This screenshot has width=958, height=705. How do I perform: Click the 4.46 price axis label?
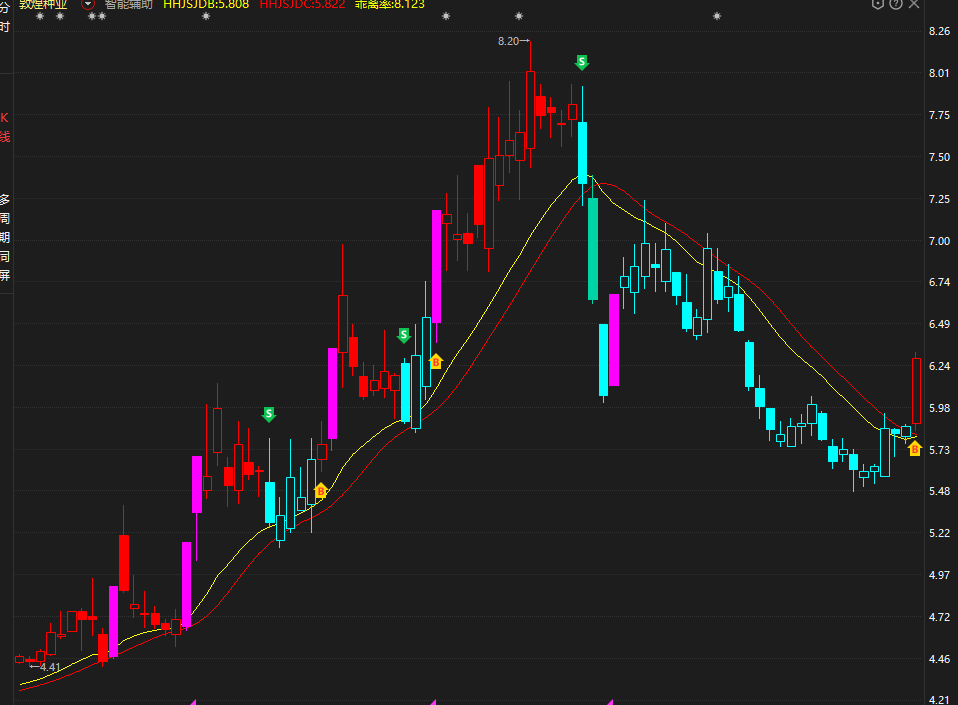(x=940, y=659)
